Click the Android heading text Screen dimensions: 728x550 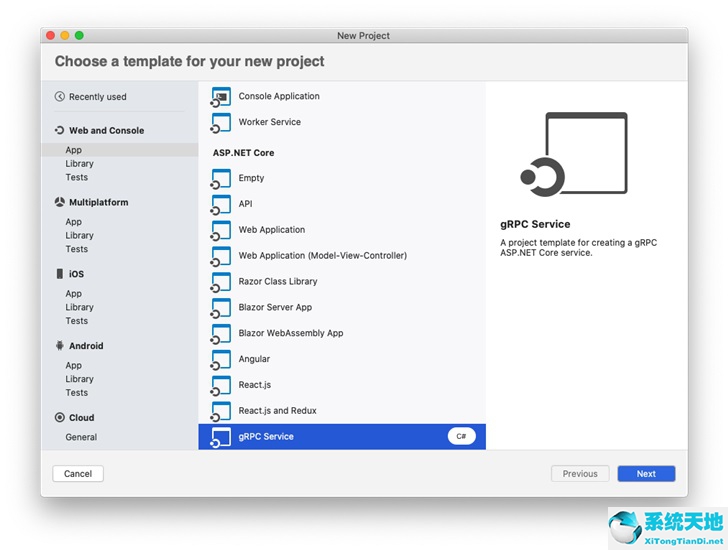pyautogui.click(x=86, y=346)
